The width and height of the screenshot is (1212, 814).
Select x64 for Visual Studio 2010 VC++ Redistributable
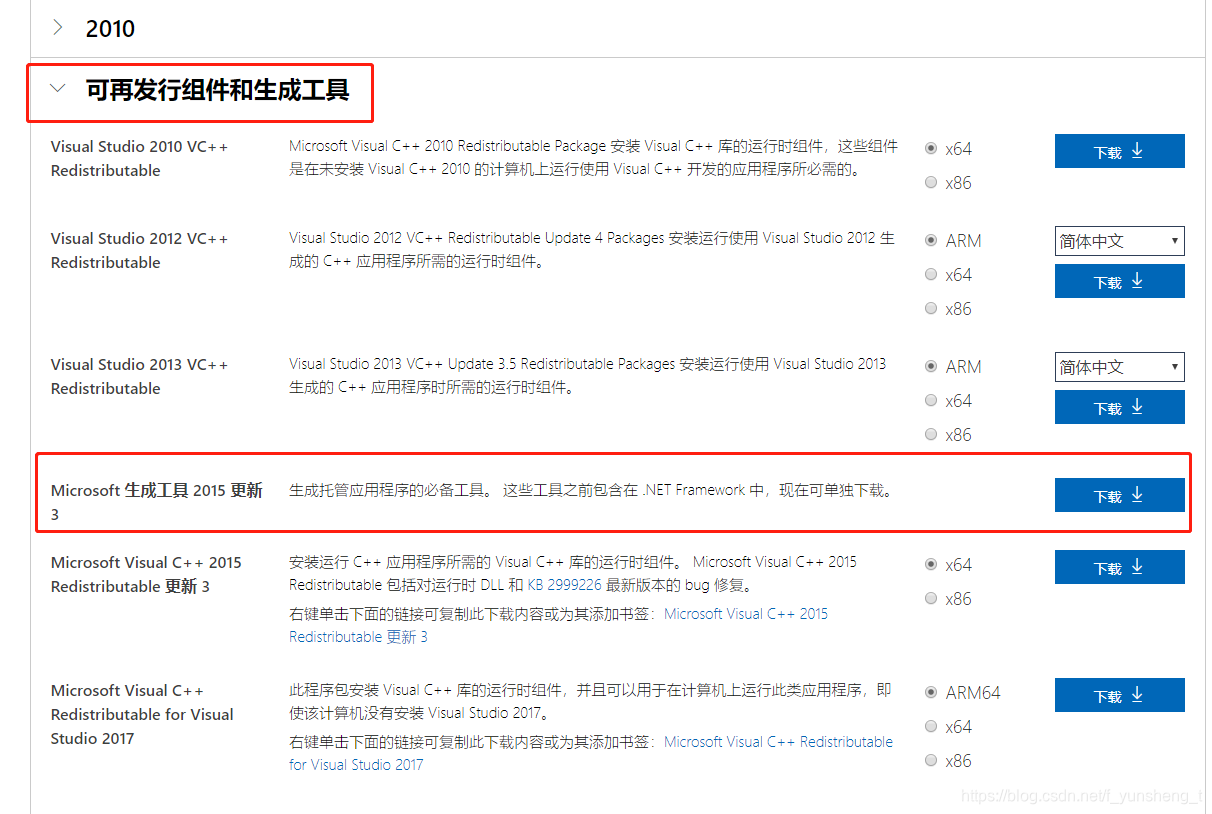931,148
